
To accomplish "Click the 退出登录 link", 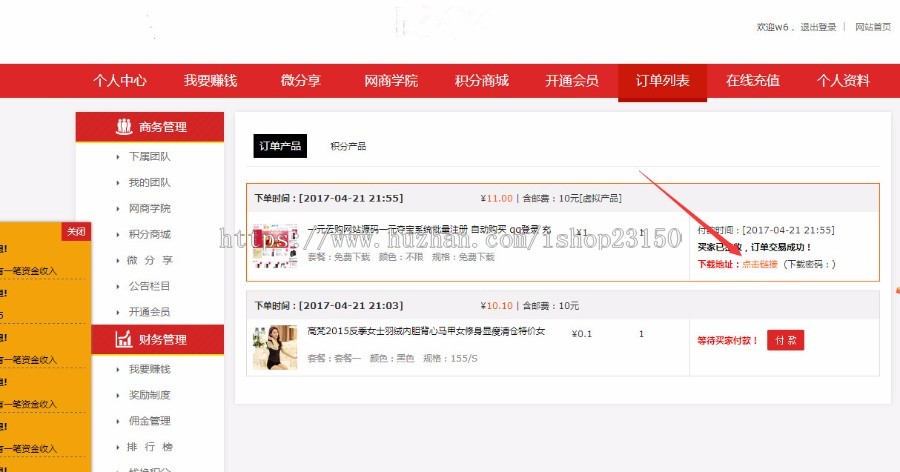I will click(x=818, y=27).
